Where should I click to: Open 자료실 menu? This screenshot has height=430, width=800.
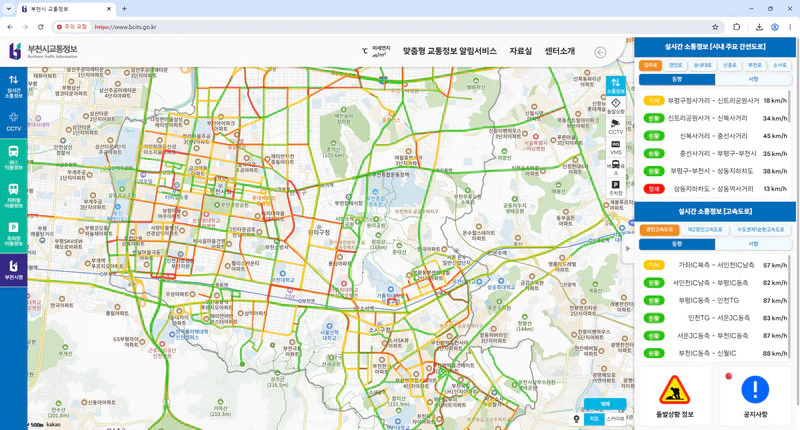520,51
